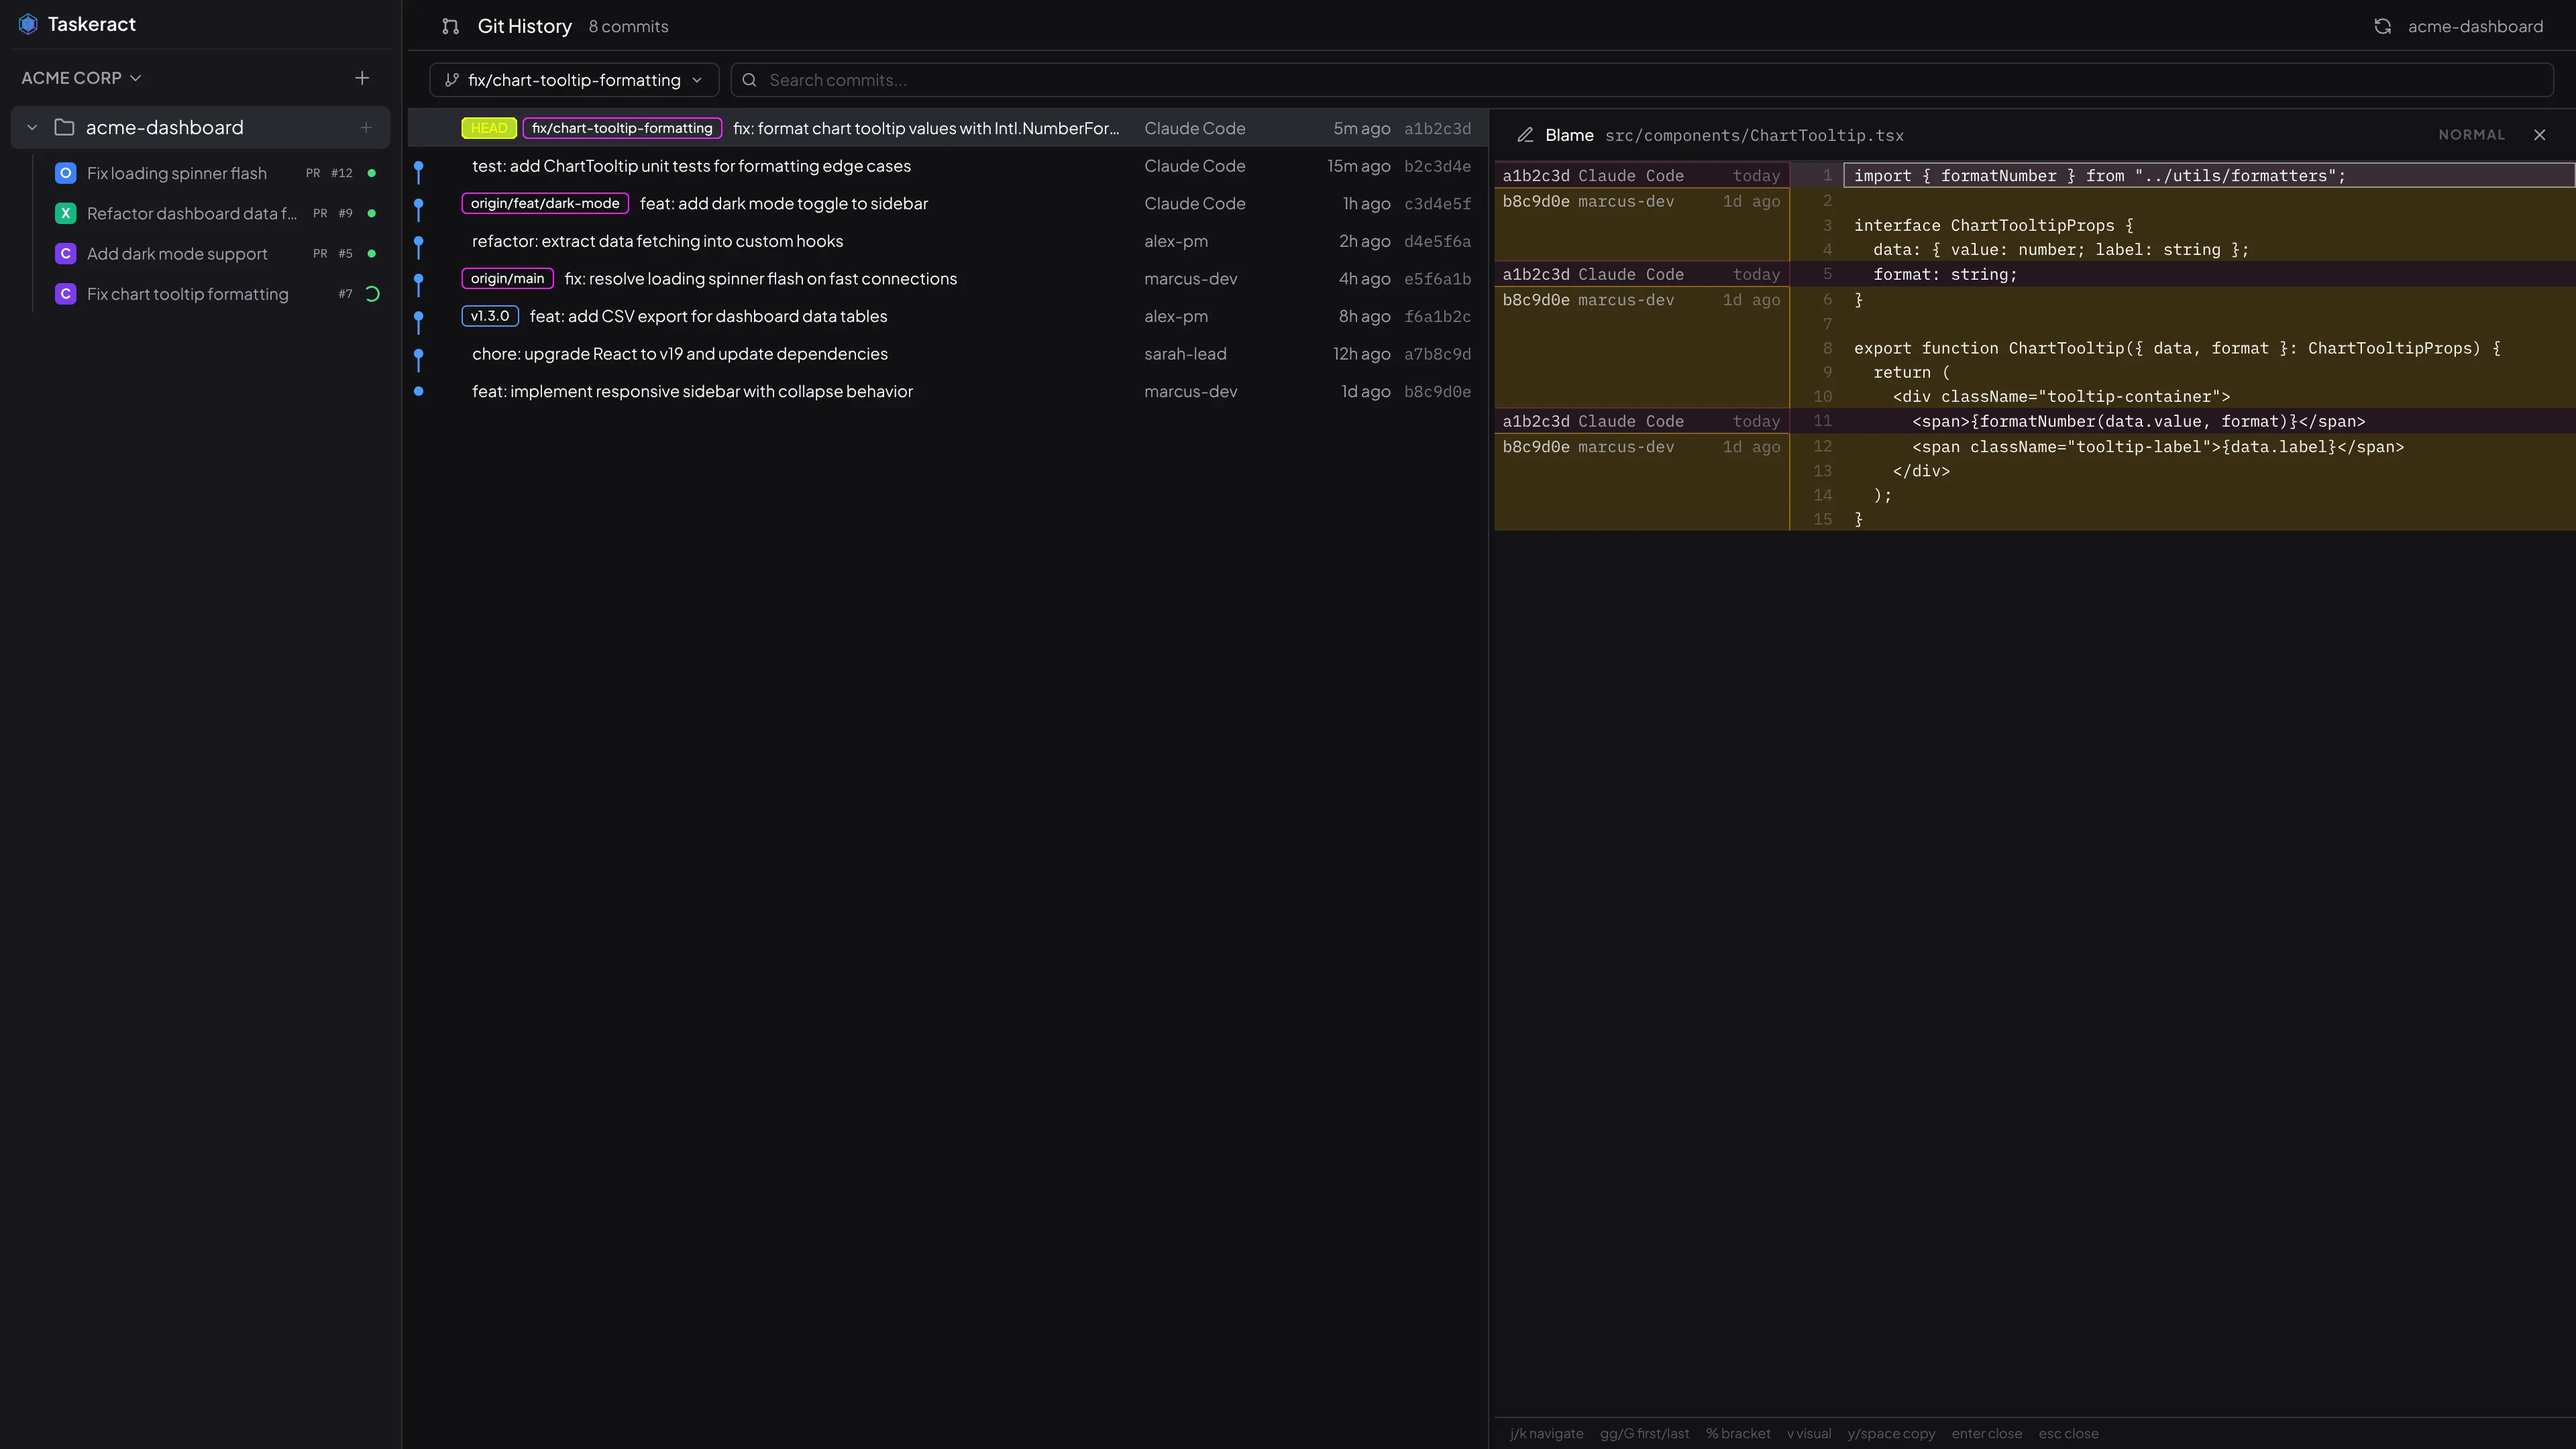Click the blue O icon on Fix loading spinner flash
Screen dimensions: 2576x1449
tap(64, 172)
